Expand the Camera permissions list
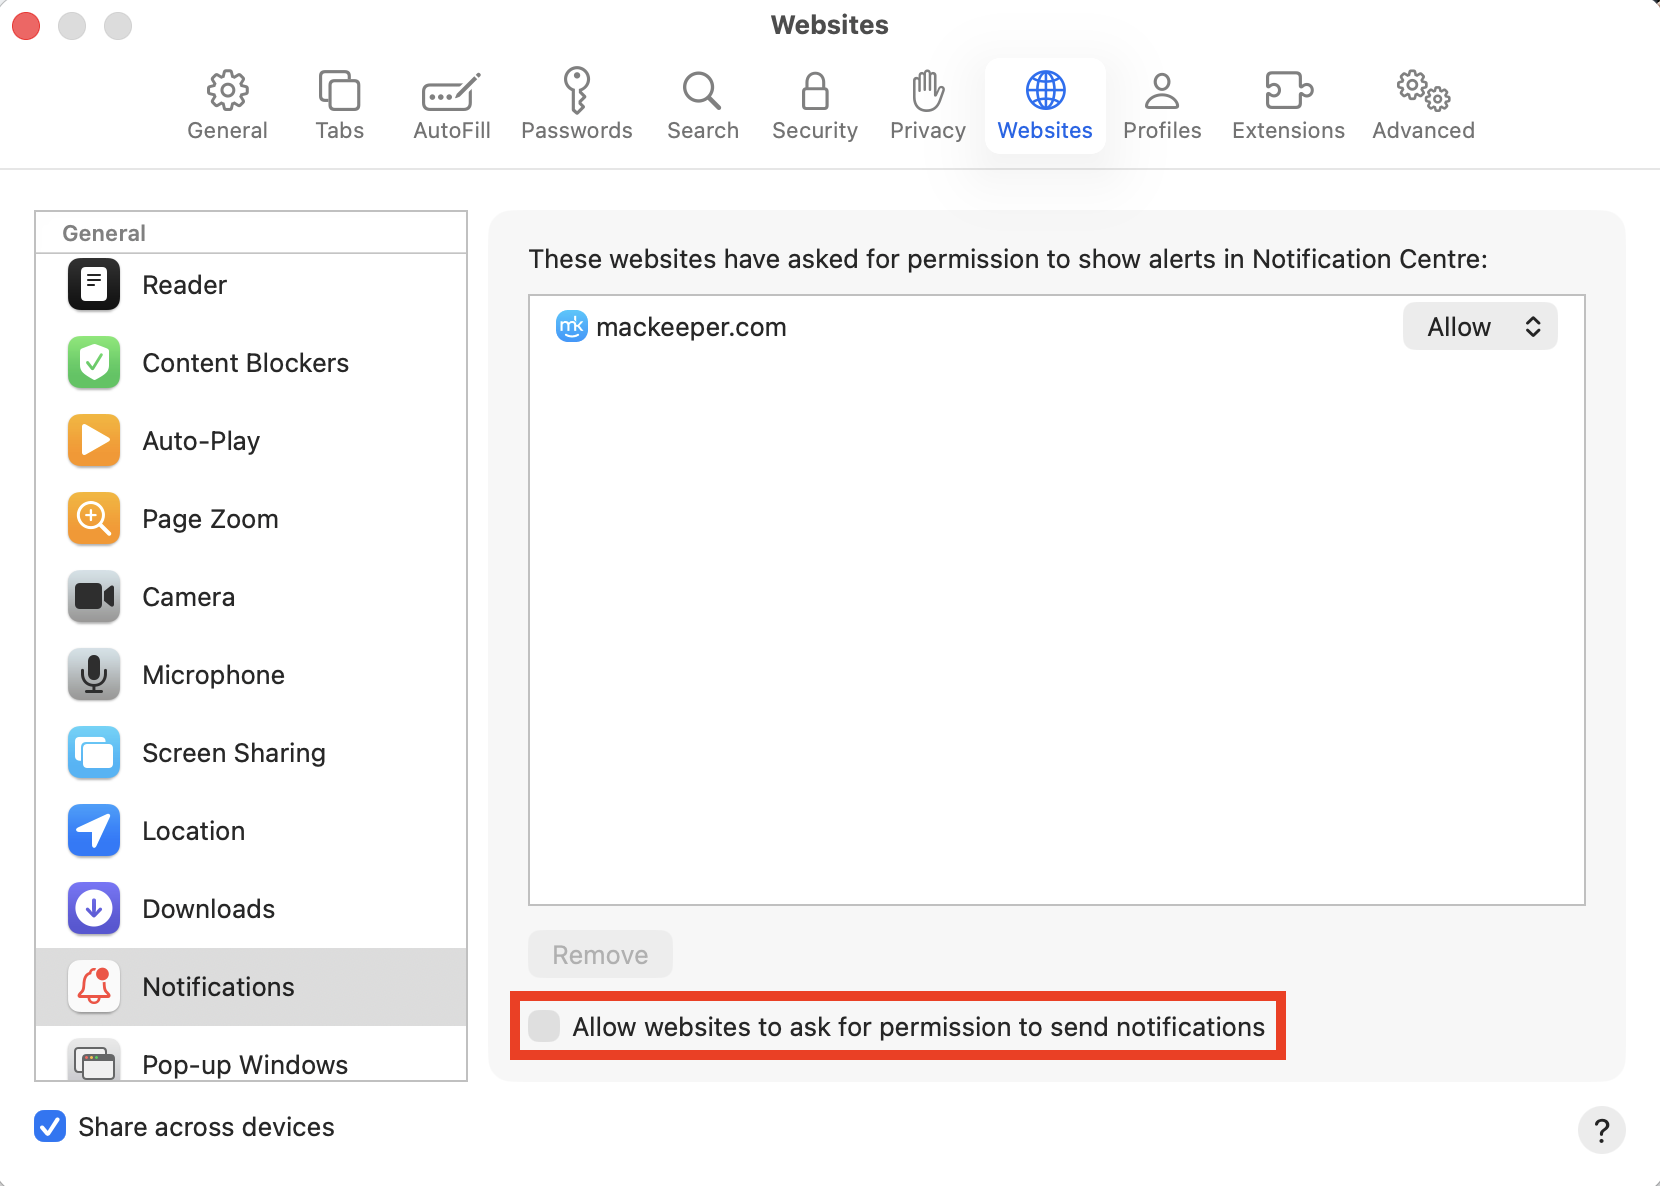The width and height of the screenshot is (1660, 1186). pyautogui.click(x=188, y=596)
